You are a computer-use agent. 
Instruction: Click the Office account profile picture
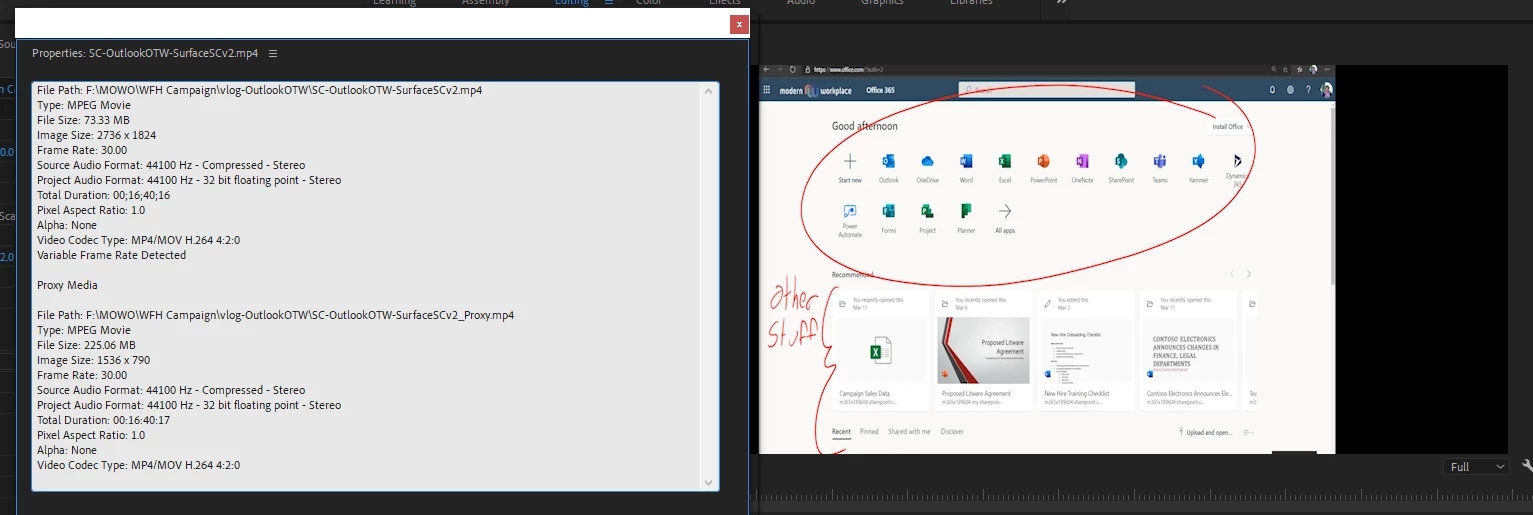[x=1326, y=90]
